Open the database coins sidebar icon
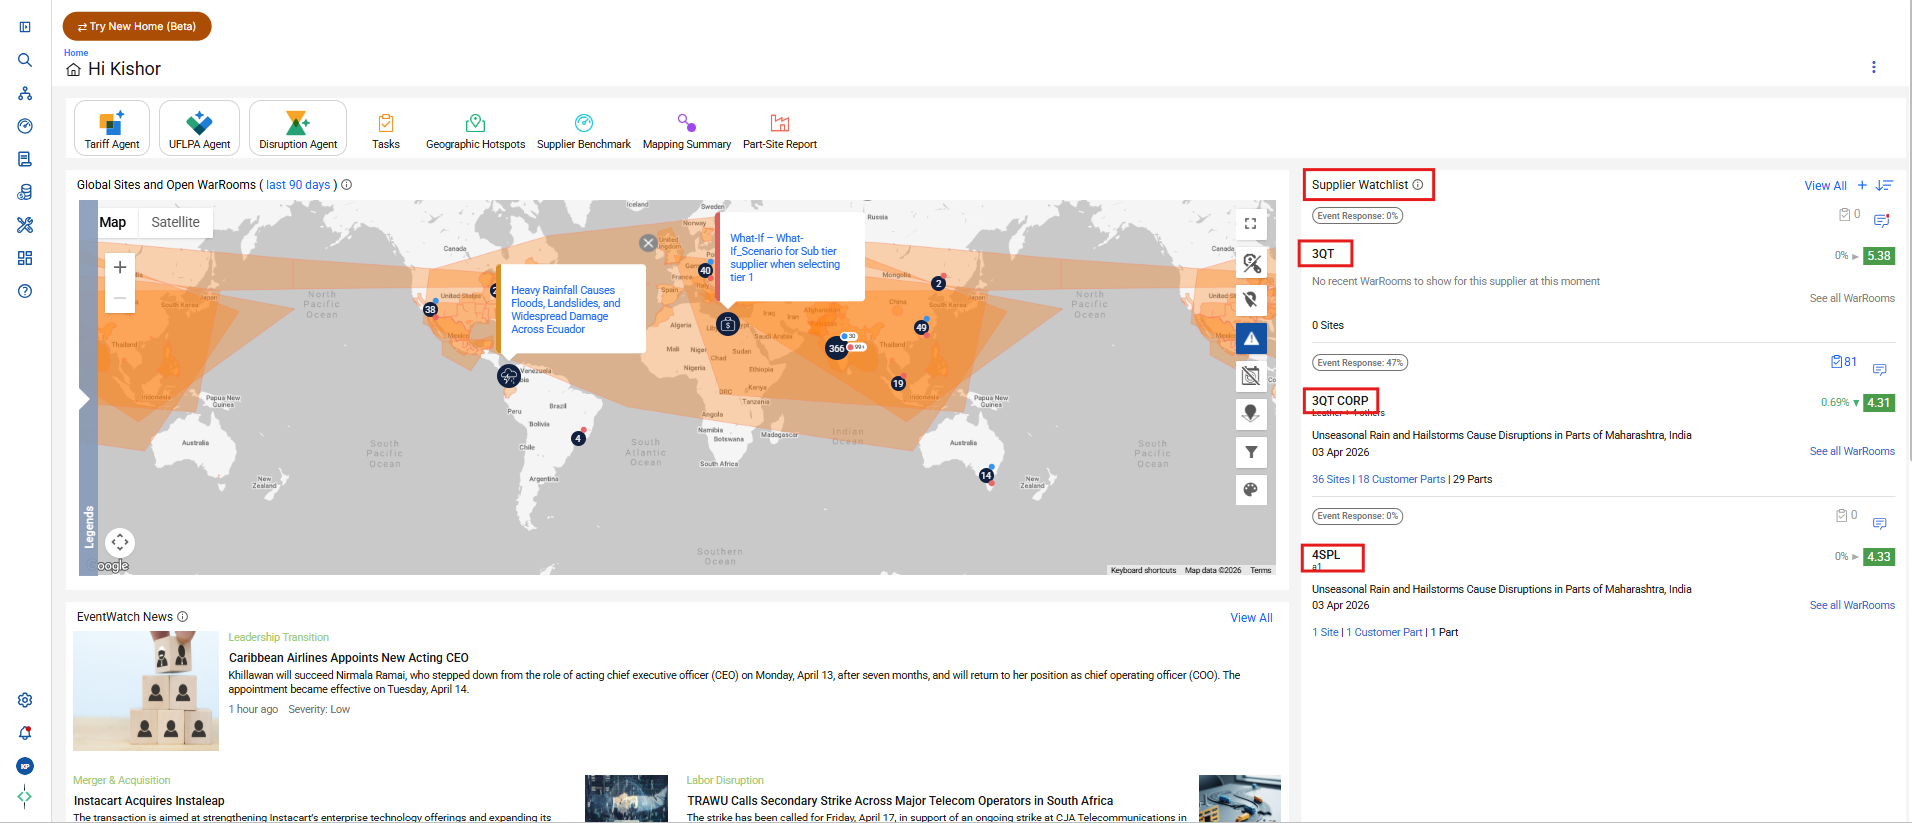1912x823 pixels. point(25,192)
